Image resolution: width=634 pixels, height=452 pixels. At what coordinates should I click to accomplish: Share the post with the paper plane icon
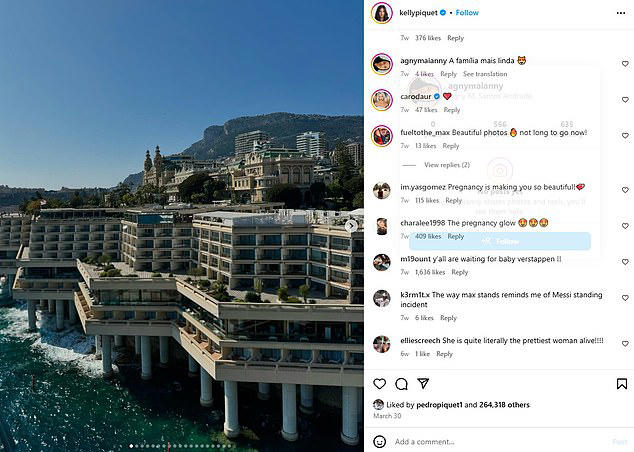point(423,383)
